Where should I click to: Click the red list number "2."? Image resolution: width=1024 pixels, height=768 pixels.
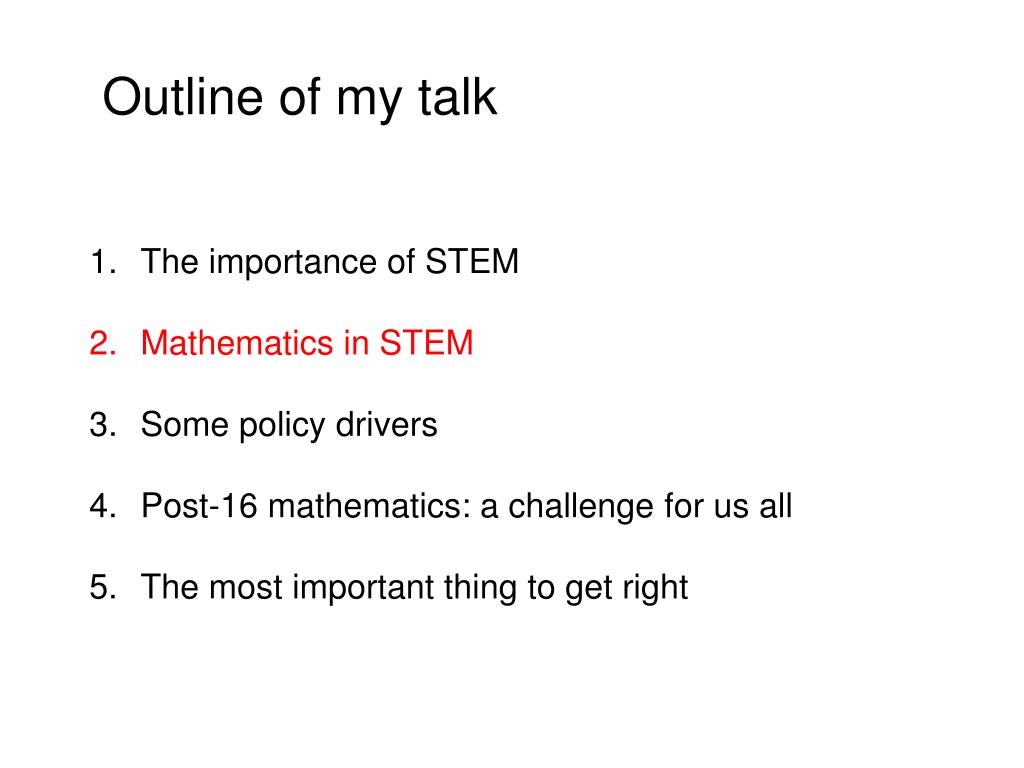point(103,343)
